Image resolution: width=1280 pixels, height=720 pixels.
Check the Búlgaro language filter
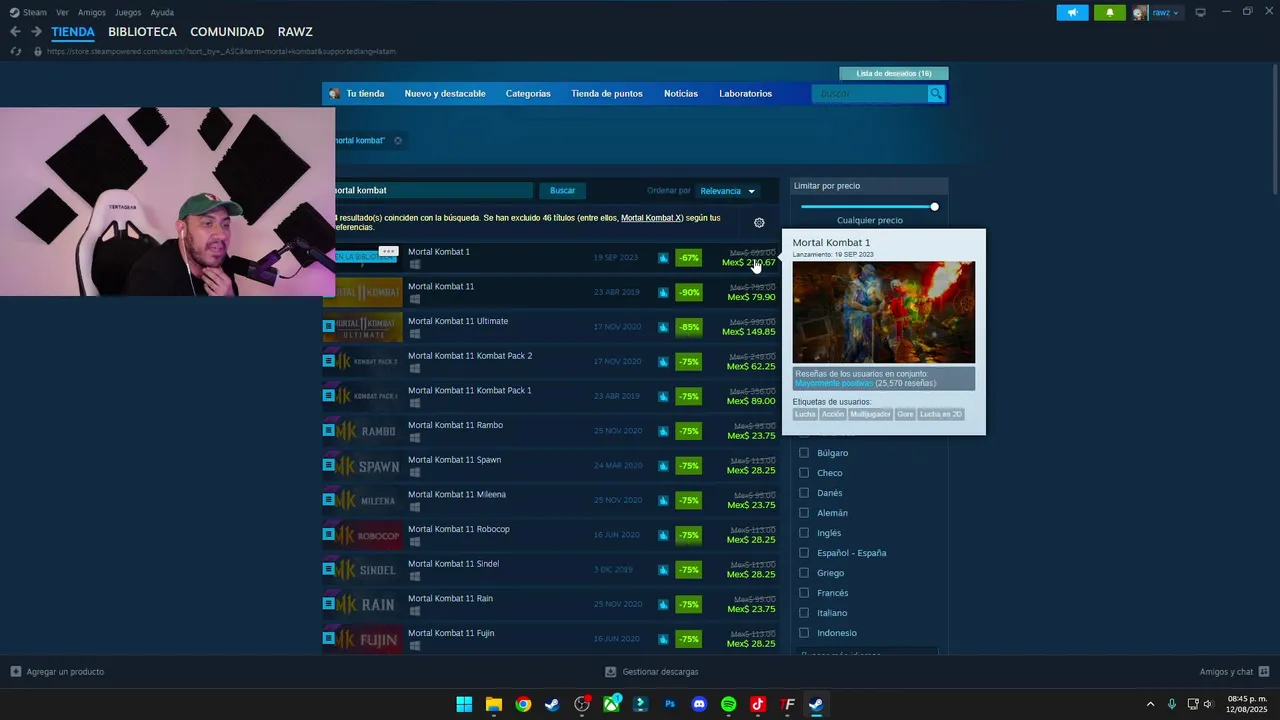coord(804,453)
